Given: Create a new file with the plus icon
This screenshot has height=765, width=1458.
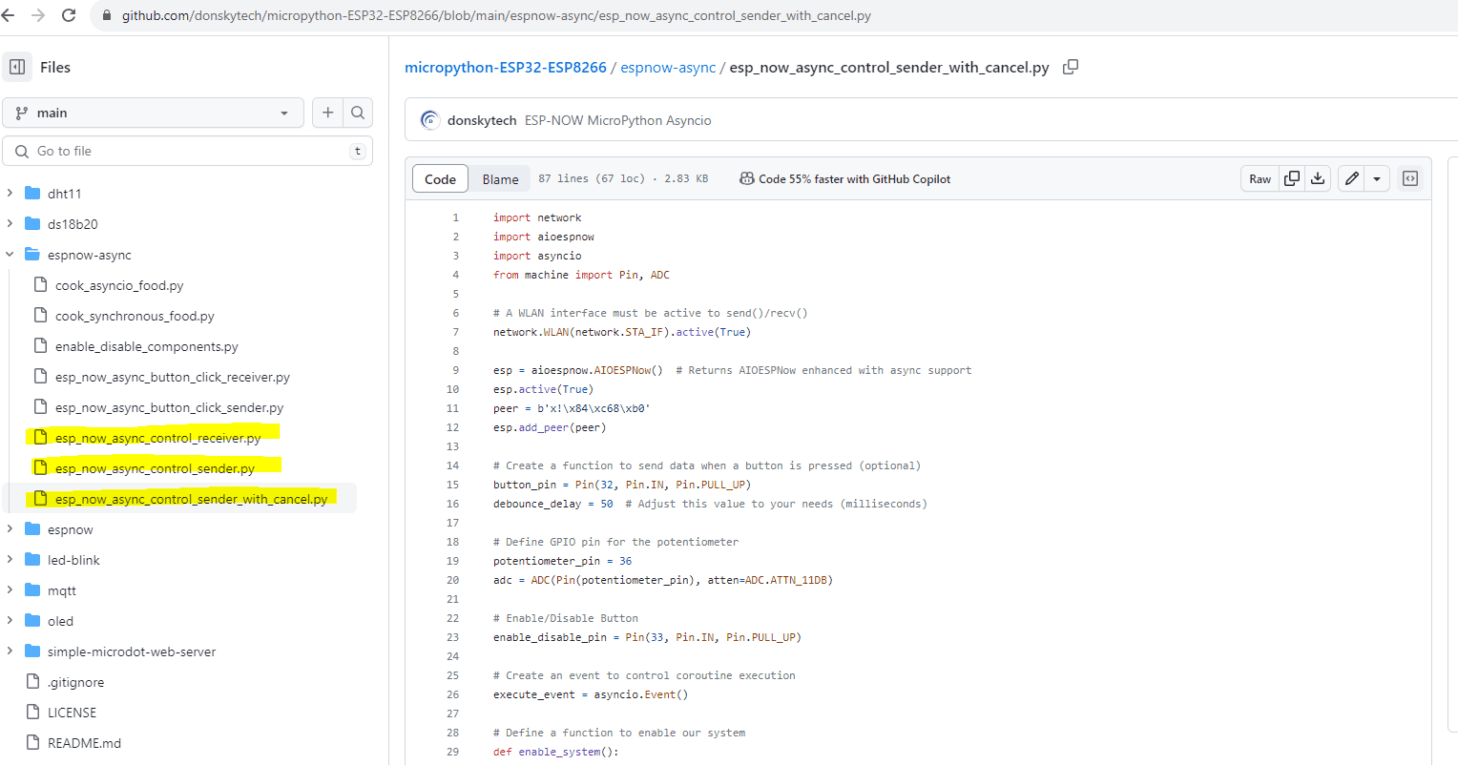Looking at the screenshot, I should point(327,112).
